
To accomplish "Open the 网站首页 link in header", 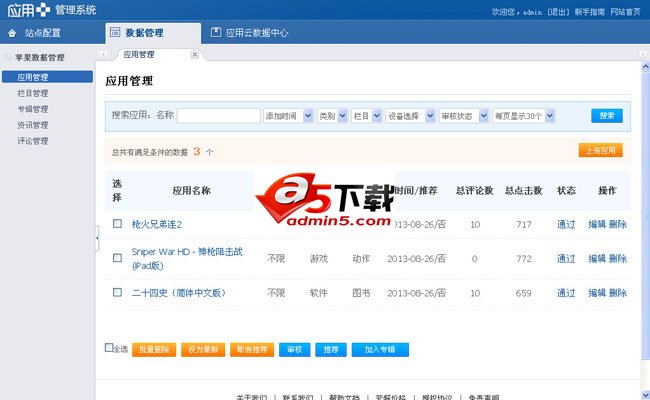I will [x=625, y=12].
